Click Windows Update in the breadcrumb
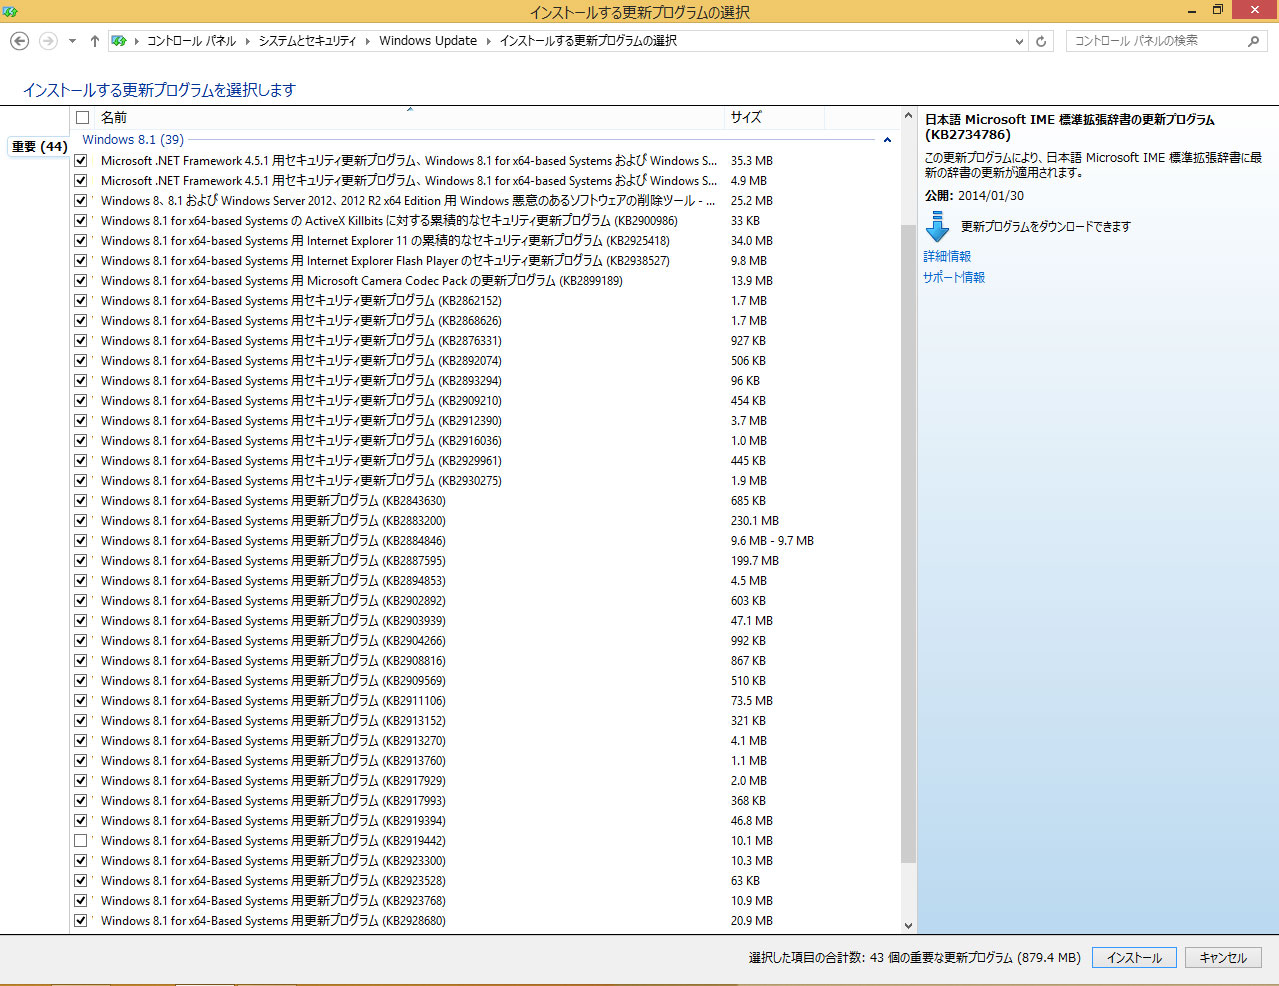Image resolution: width=1279 pixels, height=986 pixels. click(428, 41)
